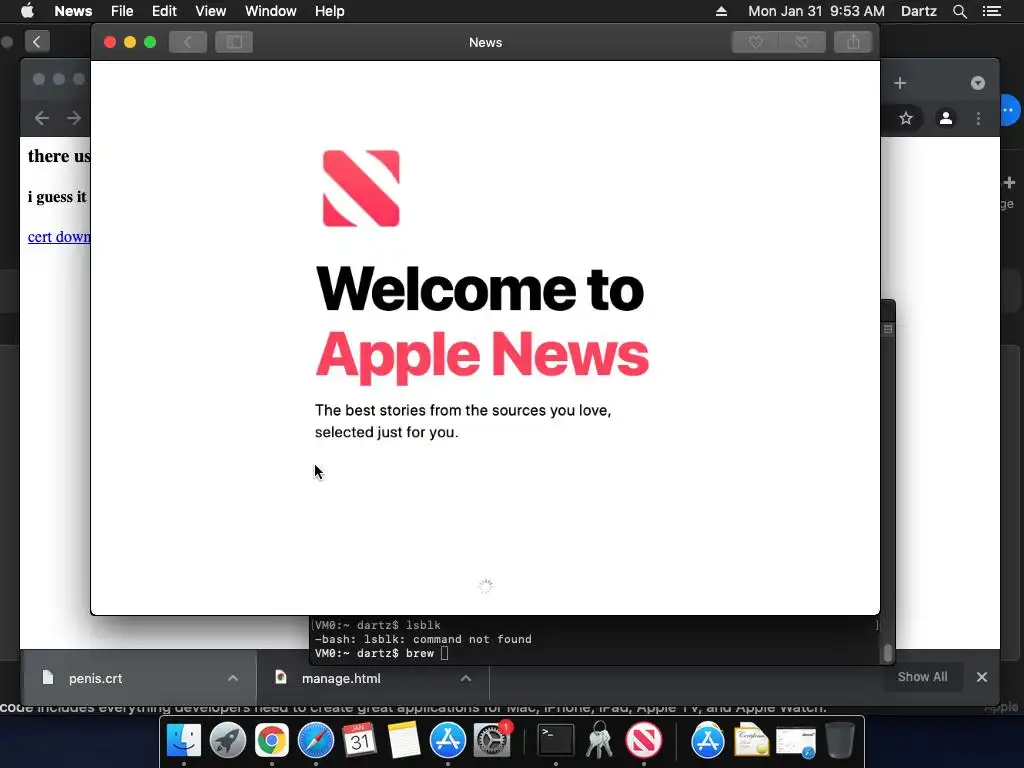Open Terminal from the Dock
This screenshot has height=768, width=1024.
[x=556, y=741]
